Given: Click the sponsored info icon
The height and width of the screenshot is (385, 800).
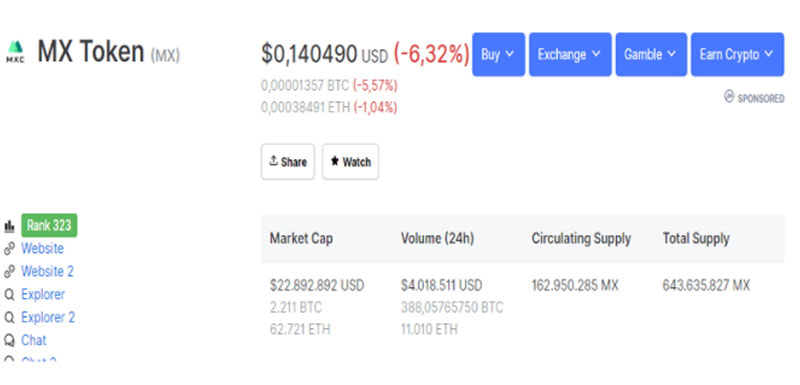Looking at the screenshot, I should [x=729, y=96].
